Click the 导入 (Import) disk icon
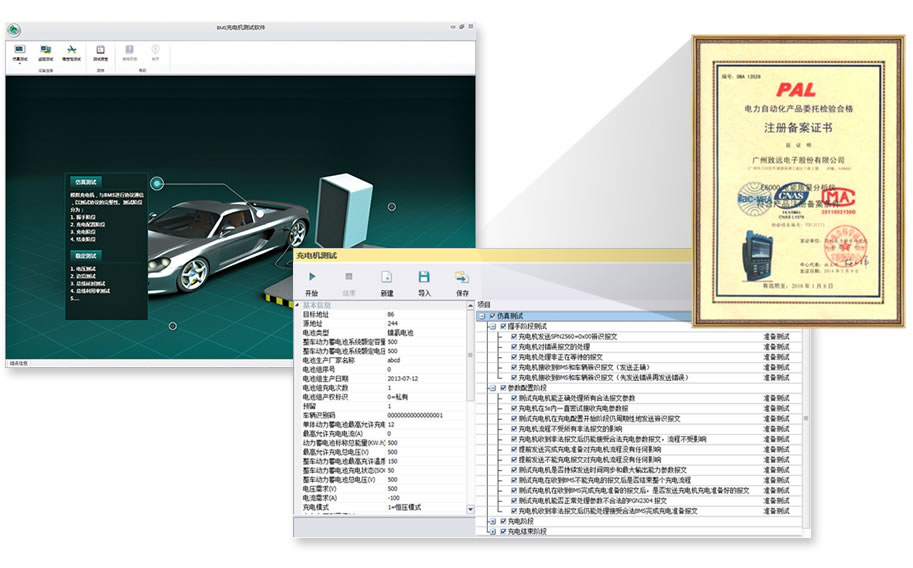913x568 pixels. coord(424,277)
